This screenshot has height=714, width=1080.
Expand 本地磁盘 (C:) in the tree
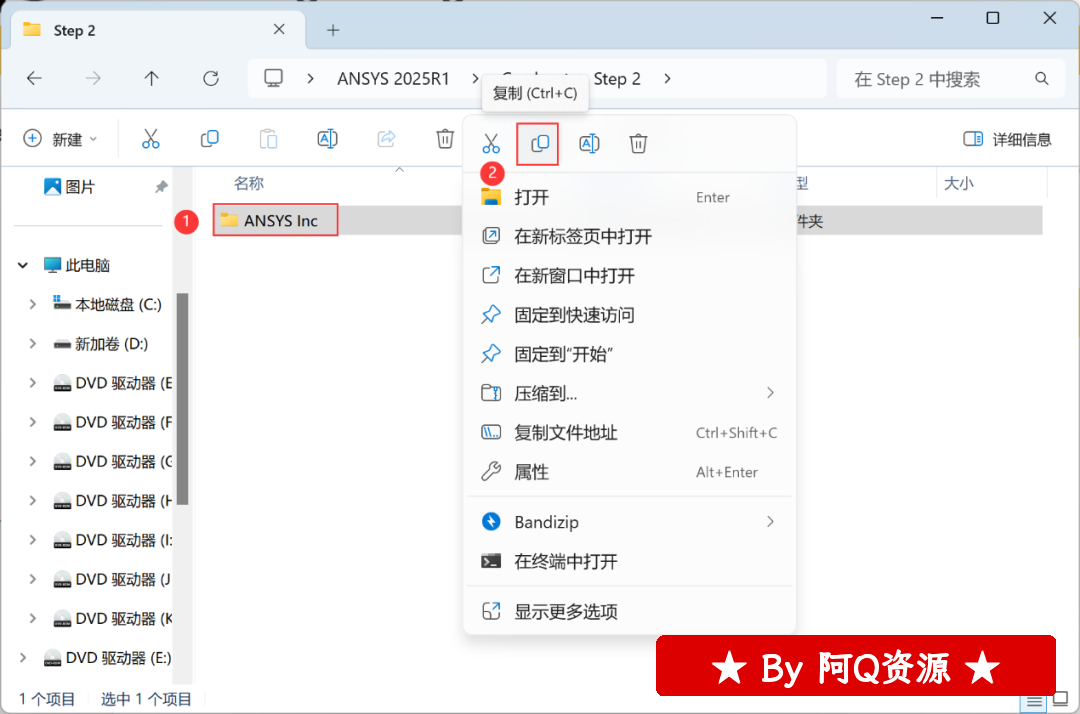pyautogui.click(x=32, y=304)
